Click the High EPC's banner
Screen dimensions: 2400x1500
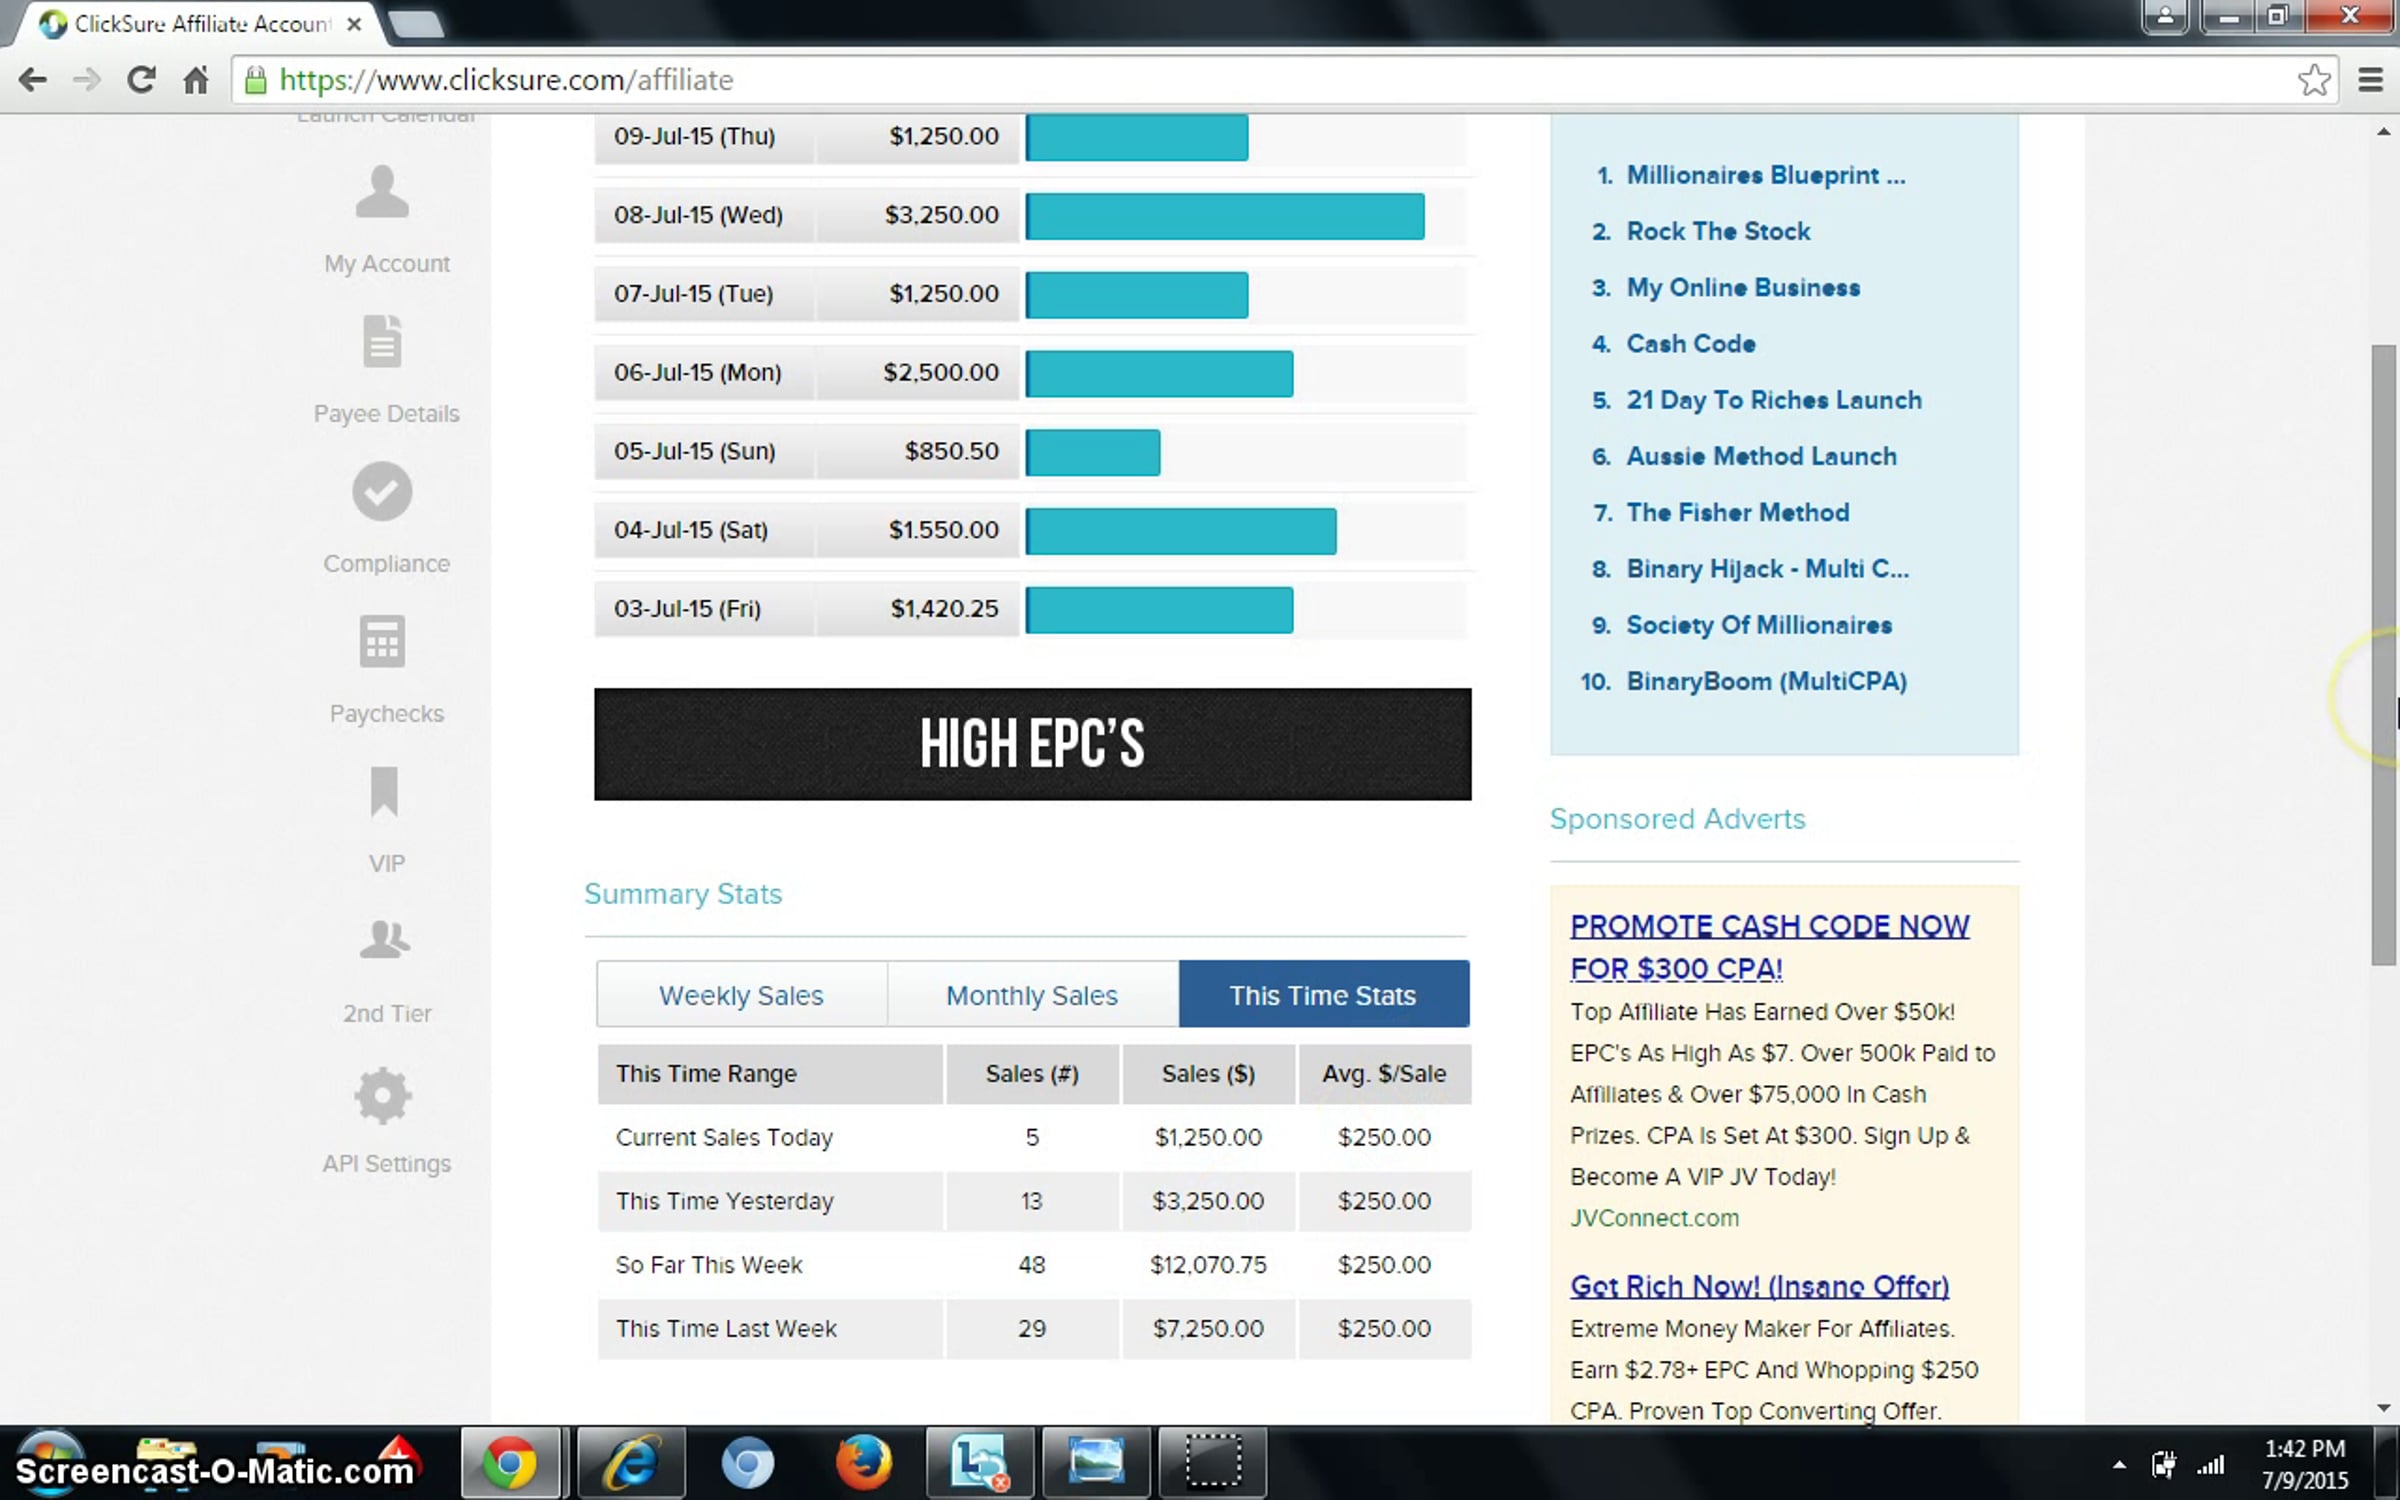(1032, 744)
